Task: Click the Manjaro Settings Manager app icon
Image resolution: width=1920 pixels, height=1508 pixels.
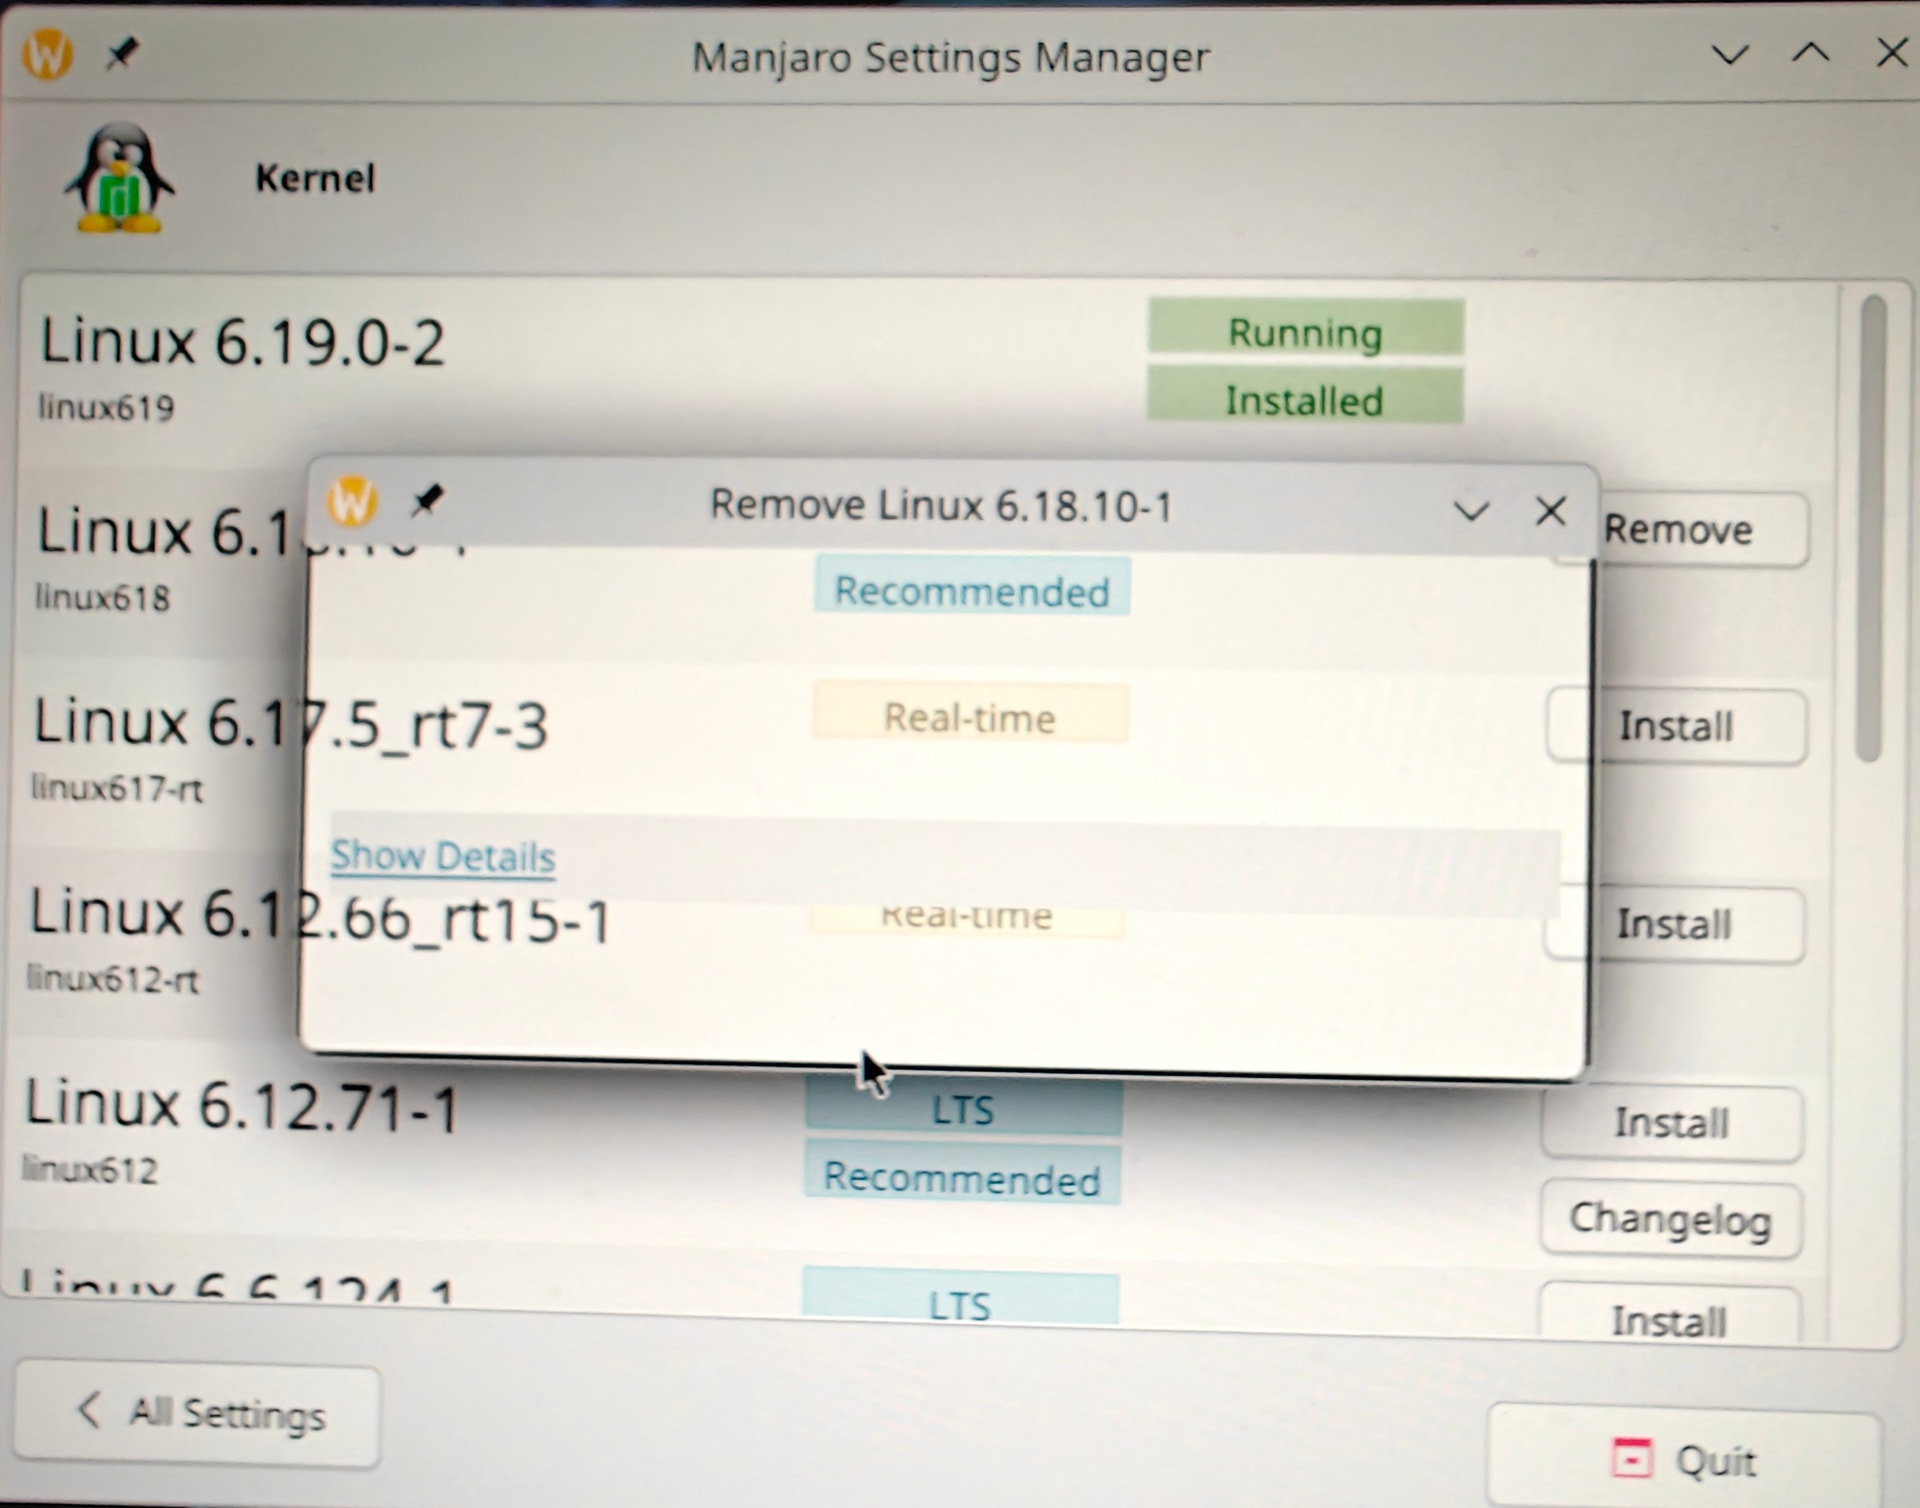Action: coord(48,53)
